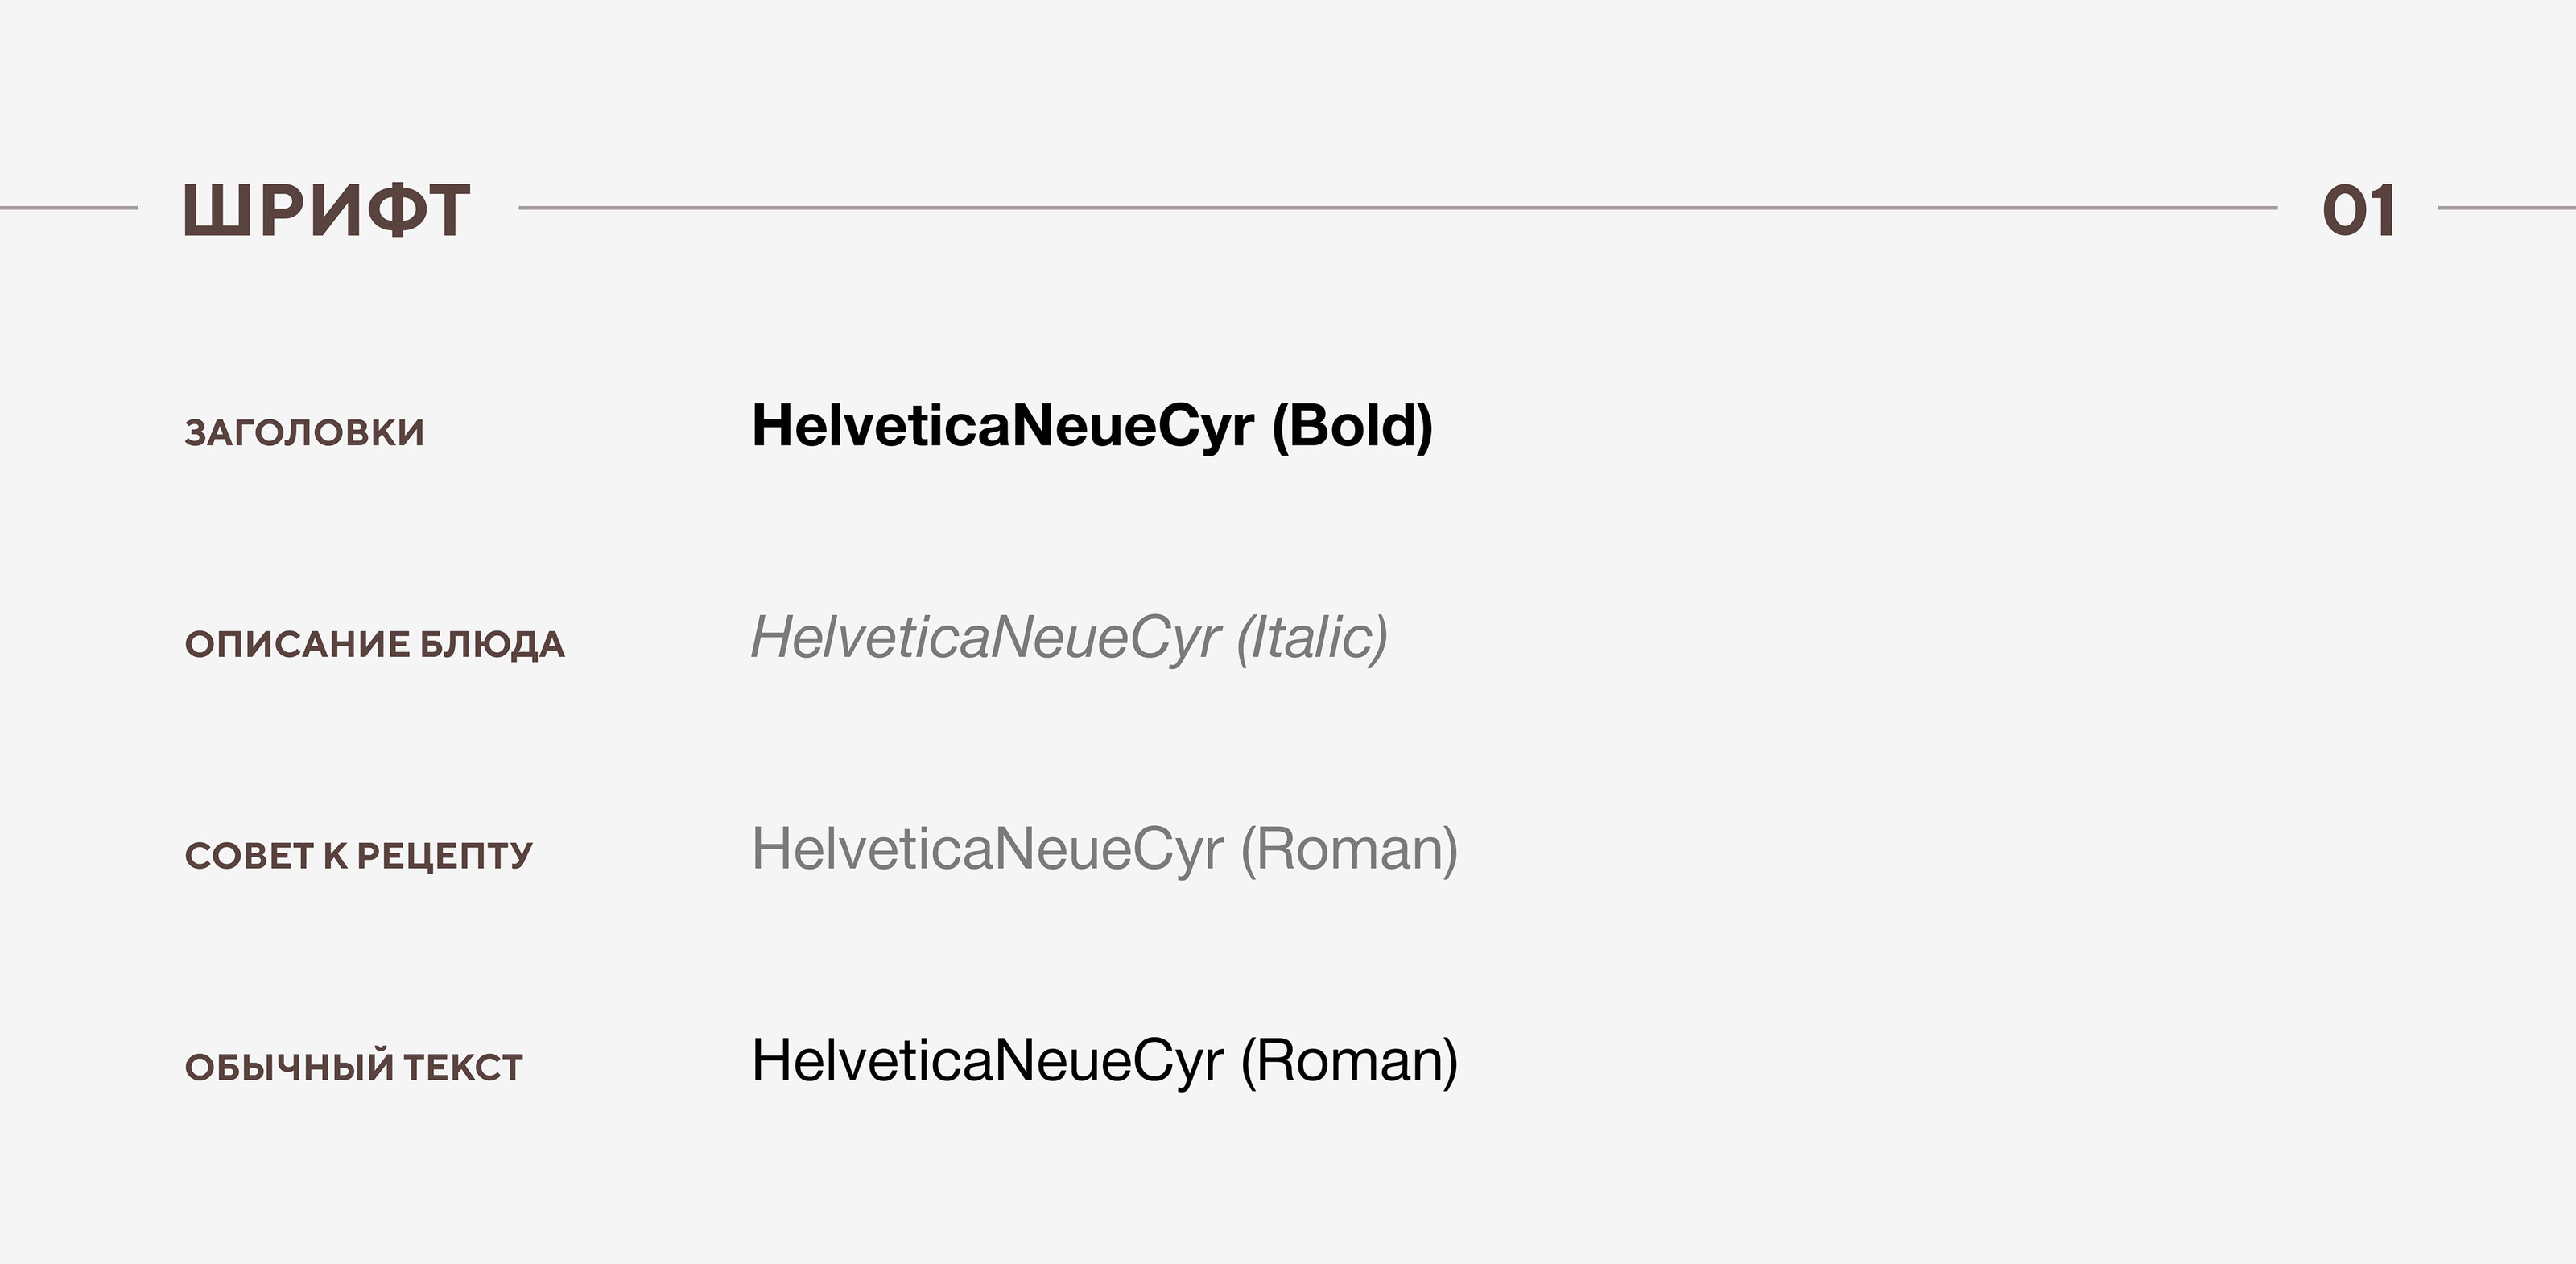Click HelveticaNeueCyr in the gray Roman sample
This screenshot has width=2576, height=1264.
987,849
